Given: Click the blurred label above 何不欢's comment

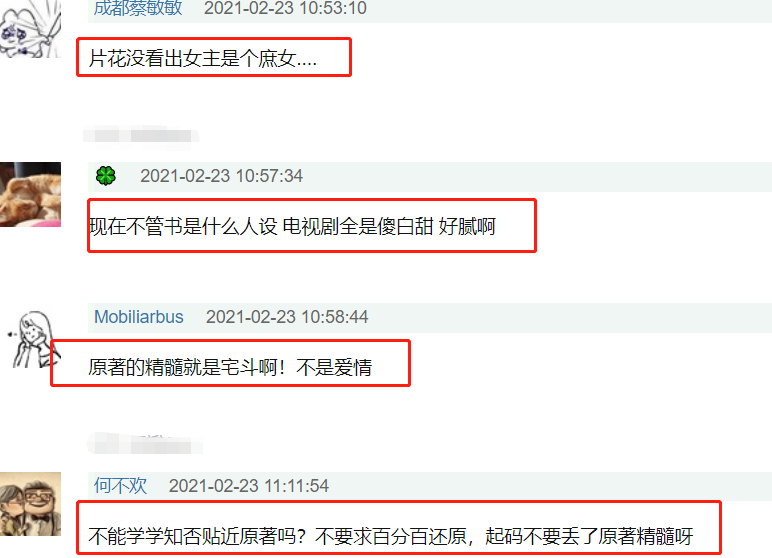Looking at the screenshot, I should (145, 444).
